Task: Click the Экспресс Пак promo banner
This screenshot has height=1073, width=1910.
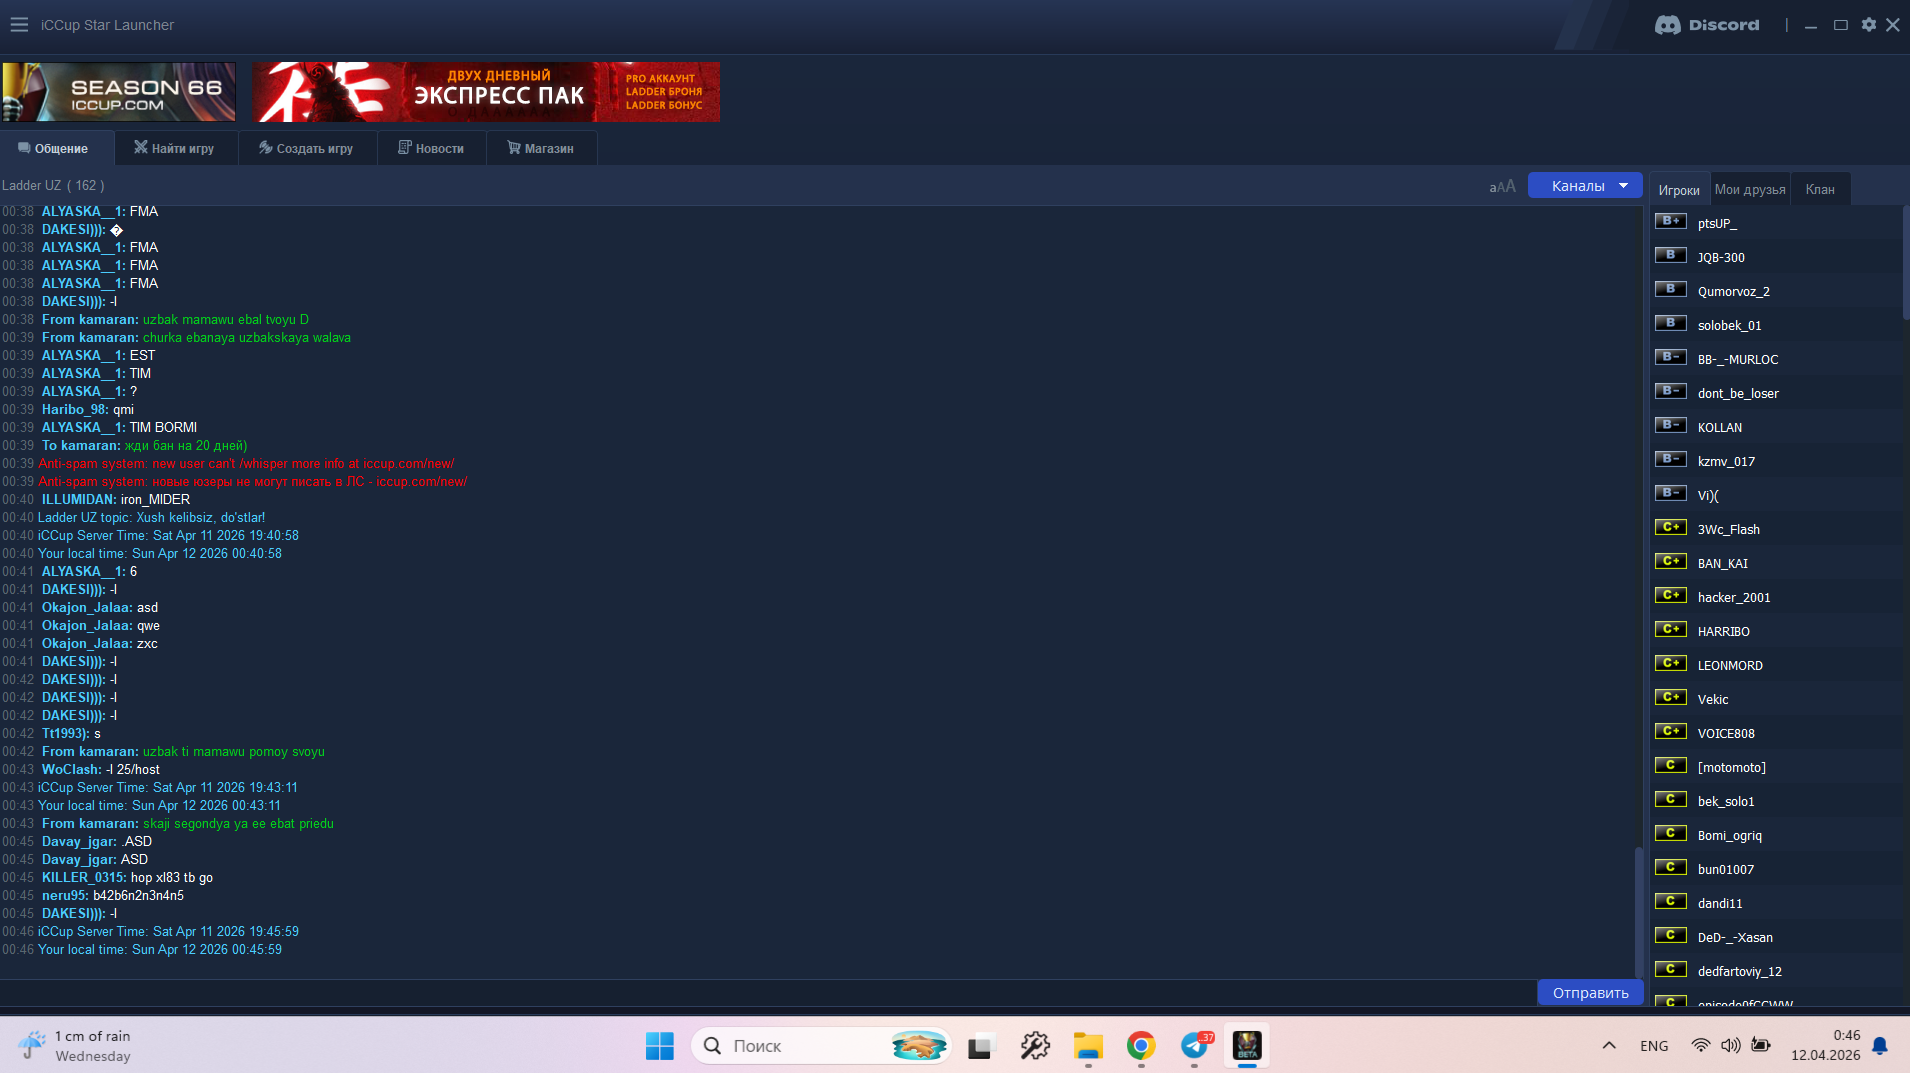Action: point(486,92)
